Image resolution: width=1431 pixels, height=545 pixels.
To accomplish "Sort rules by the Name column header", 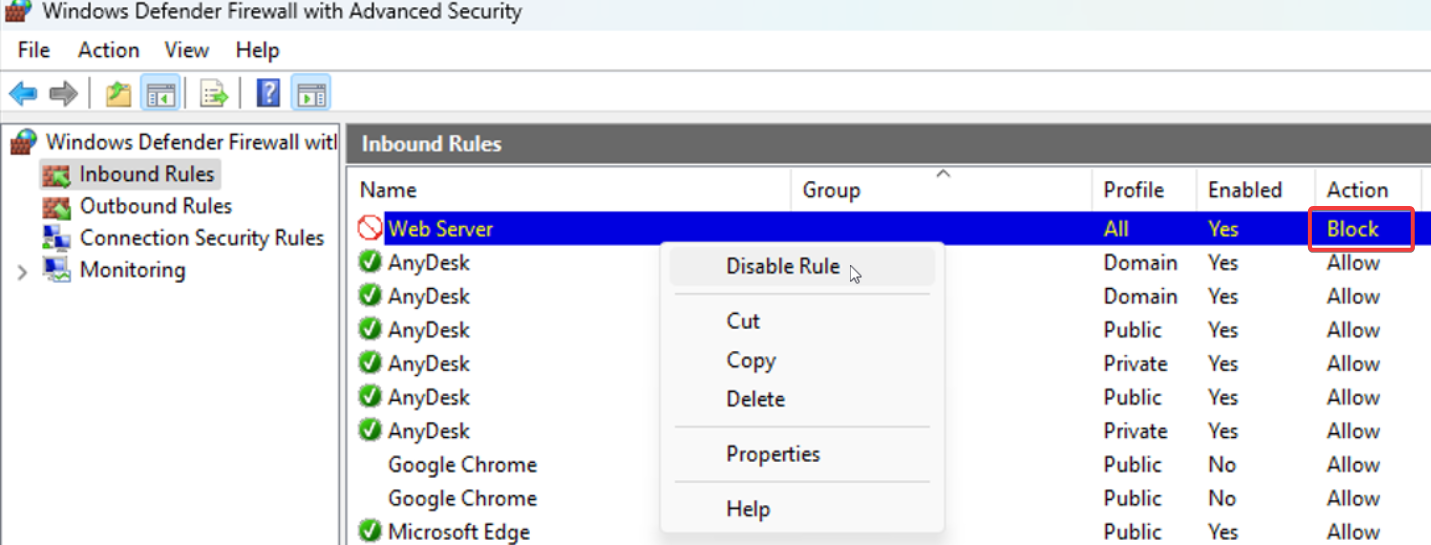I will [388, 190].
